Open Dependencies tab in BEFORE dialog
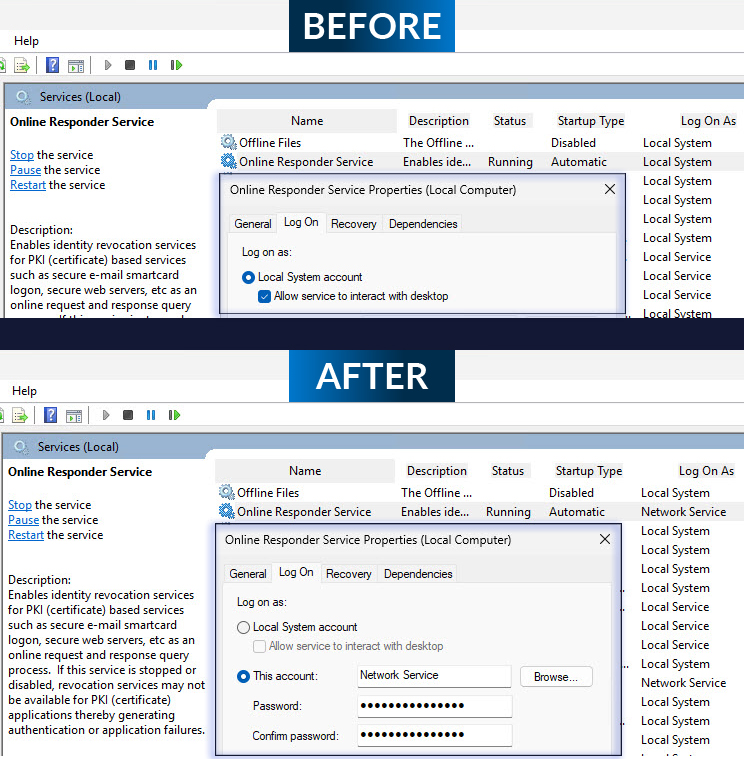This screenshot has width=744, height=759. tap(422, 224)
